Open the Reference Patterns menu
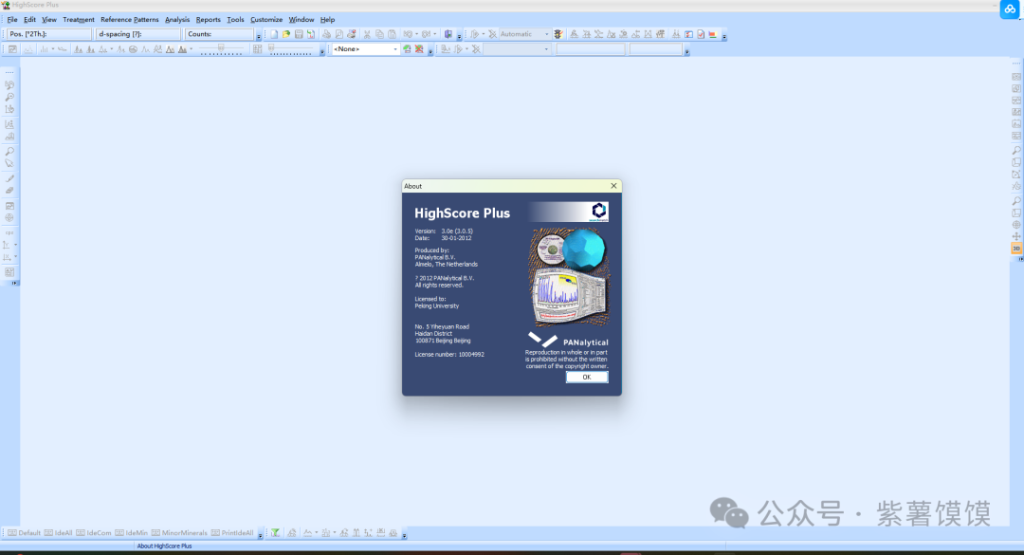The height and width of the screenshot is (555, 1024). 129,19
